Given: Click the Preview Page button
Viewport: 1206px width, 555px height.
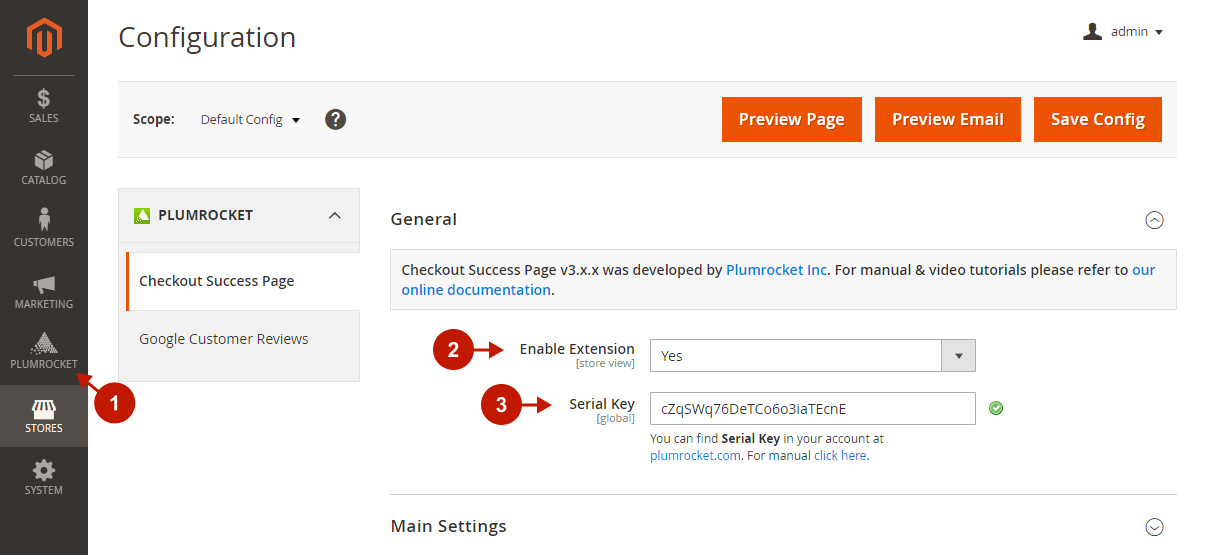Looking at the screenshot, I should point(792,119).
